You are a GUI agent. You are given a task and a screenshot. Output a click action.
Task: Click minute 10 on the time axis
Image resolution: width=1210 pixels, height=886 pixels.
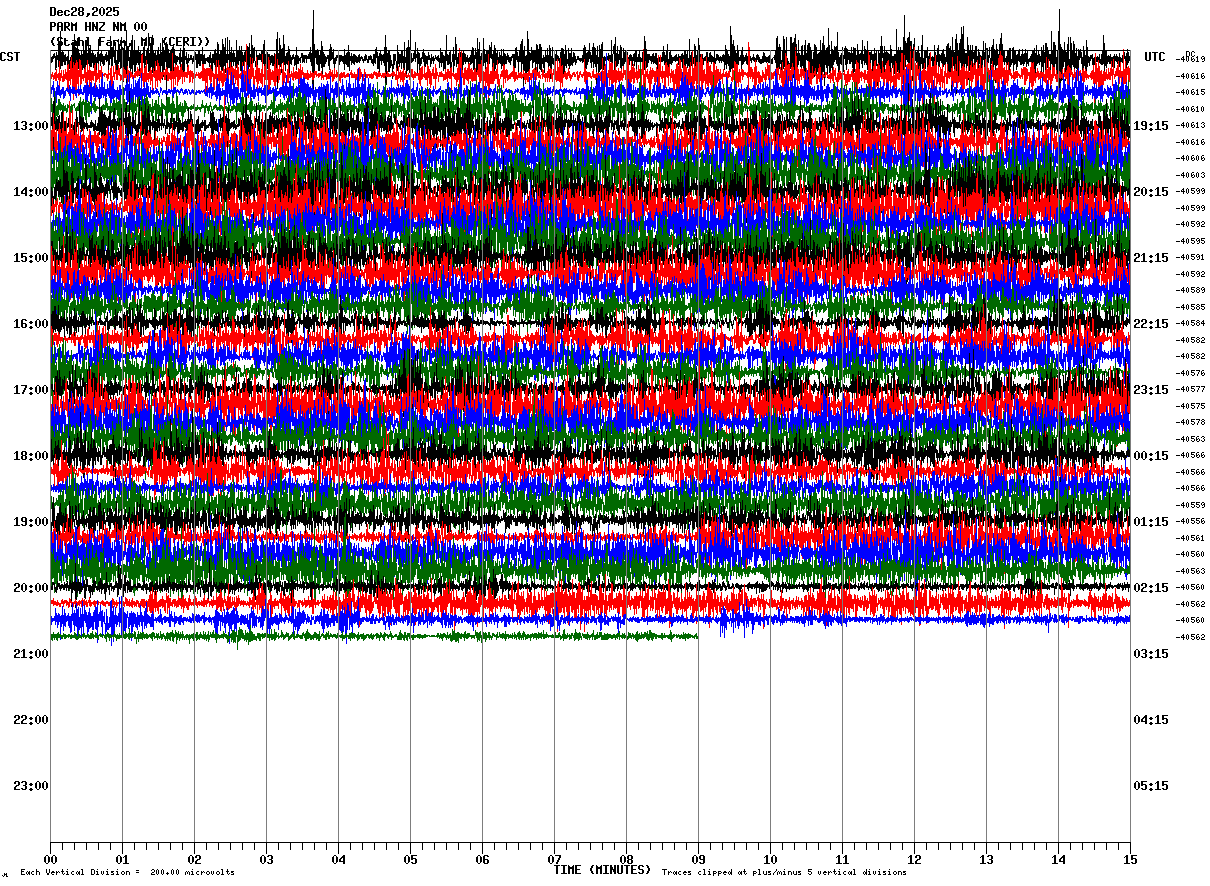click(x=770, y=859)
